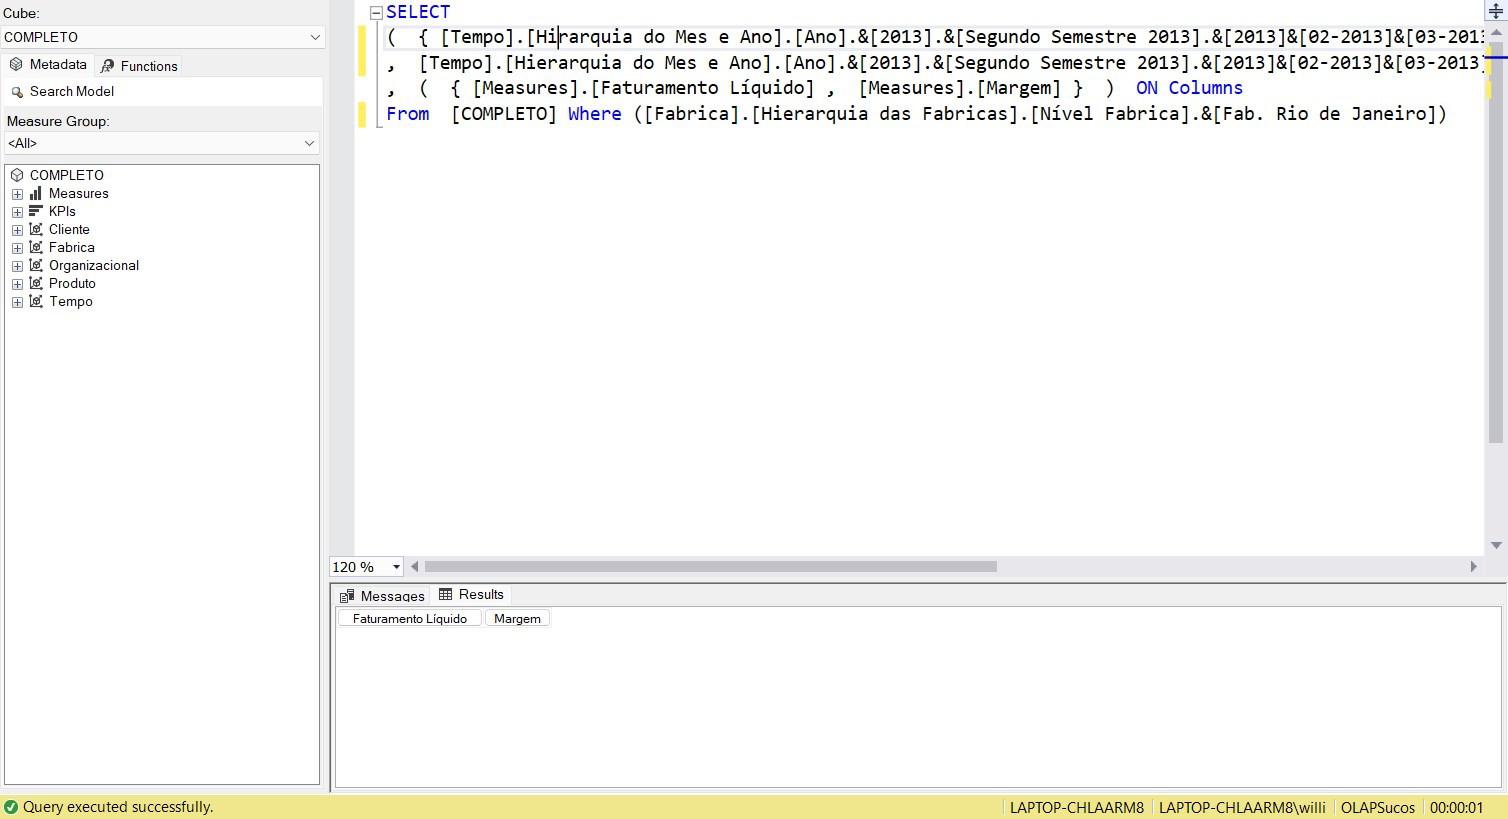Click the horizontal scrollbar right arrow
This screenshot has height=819, width=1508.
(x=1473, y=567)
